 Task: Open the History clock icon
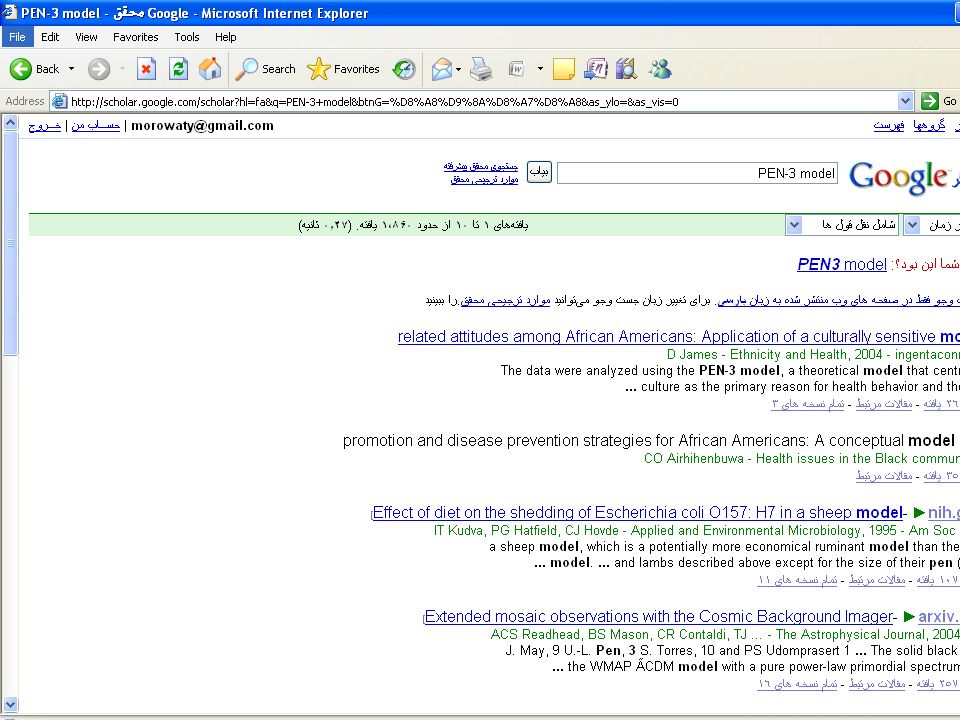coord(404,69)
